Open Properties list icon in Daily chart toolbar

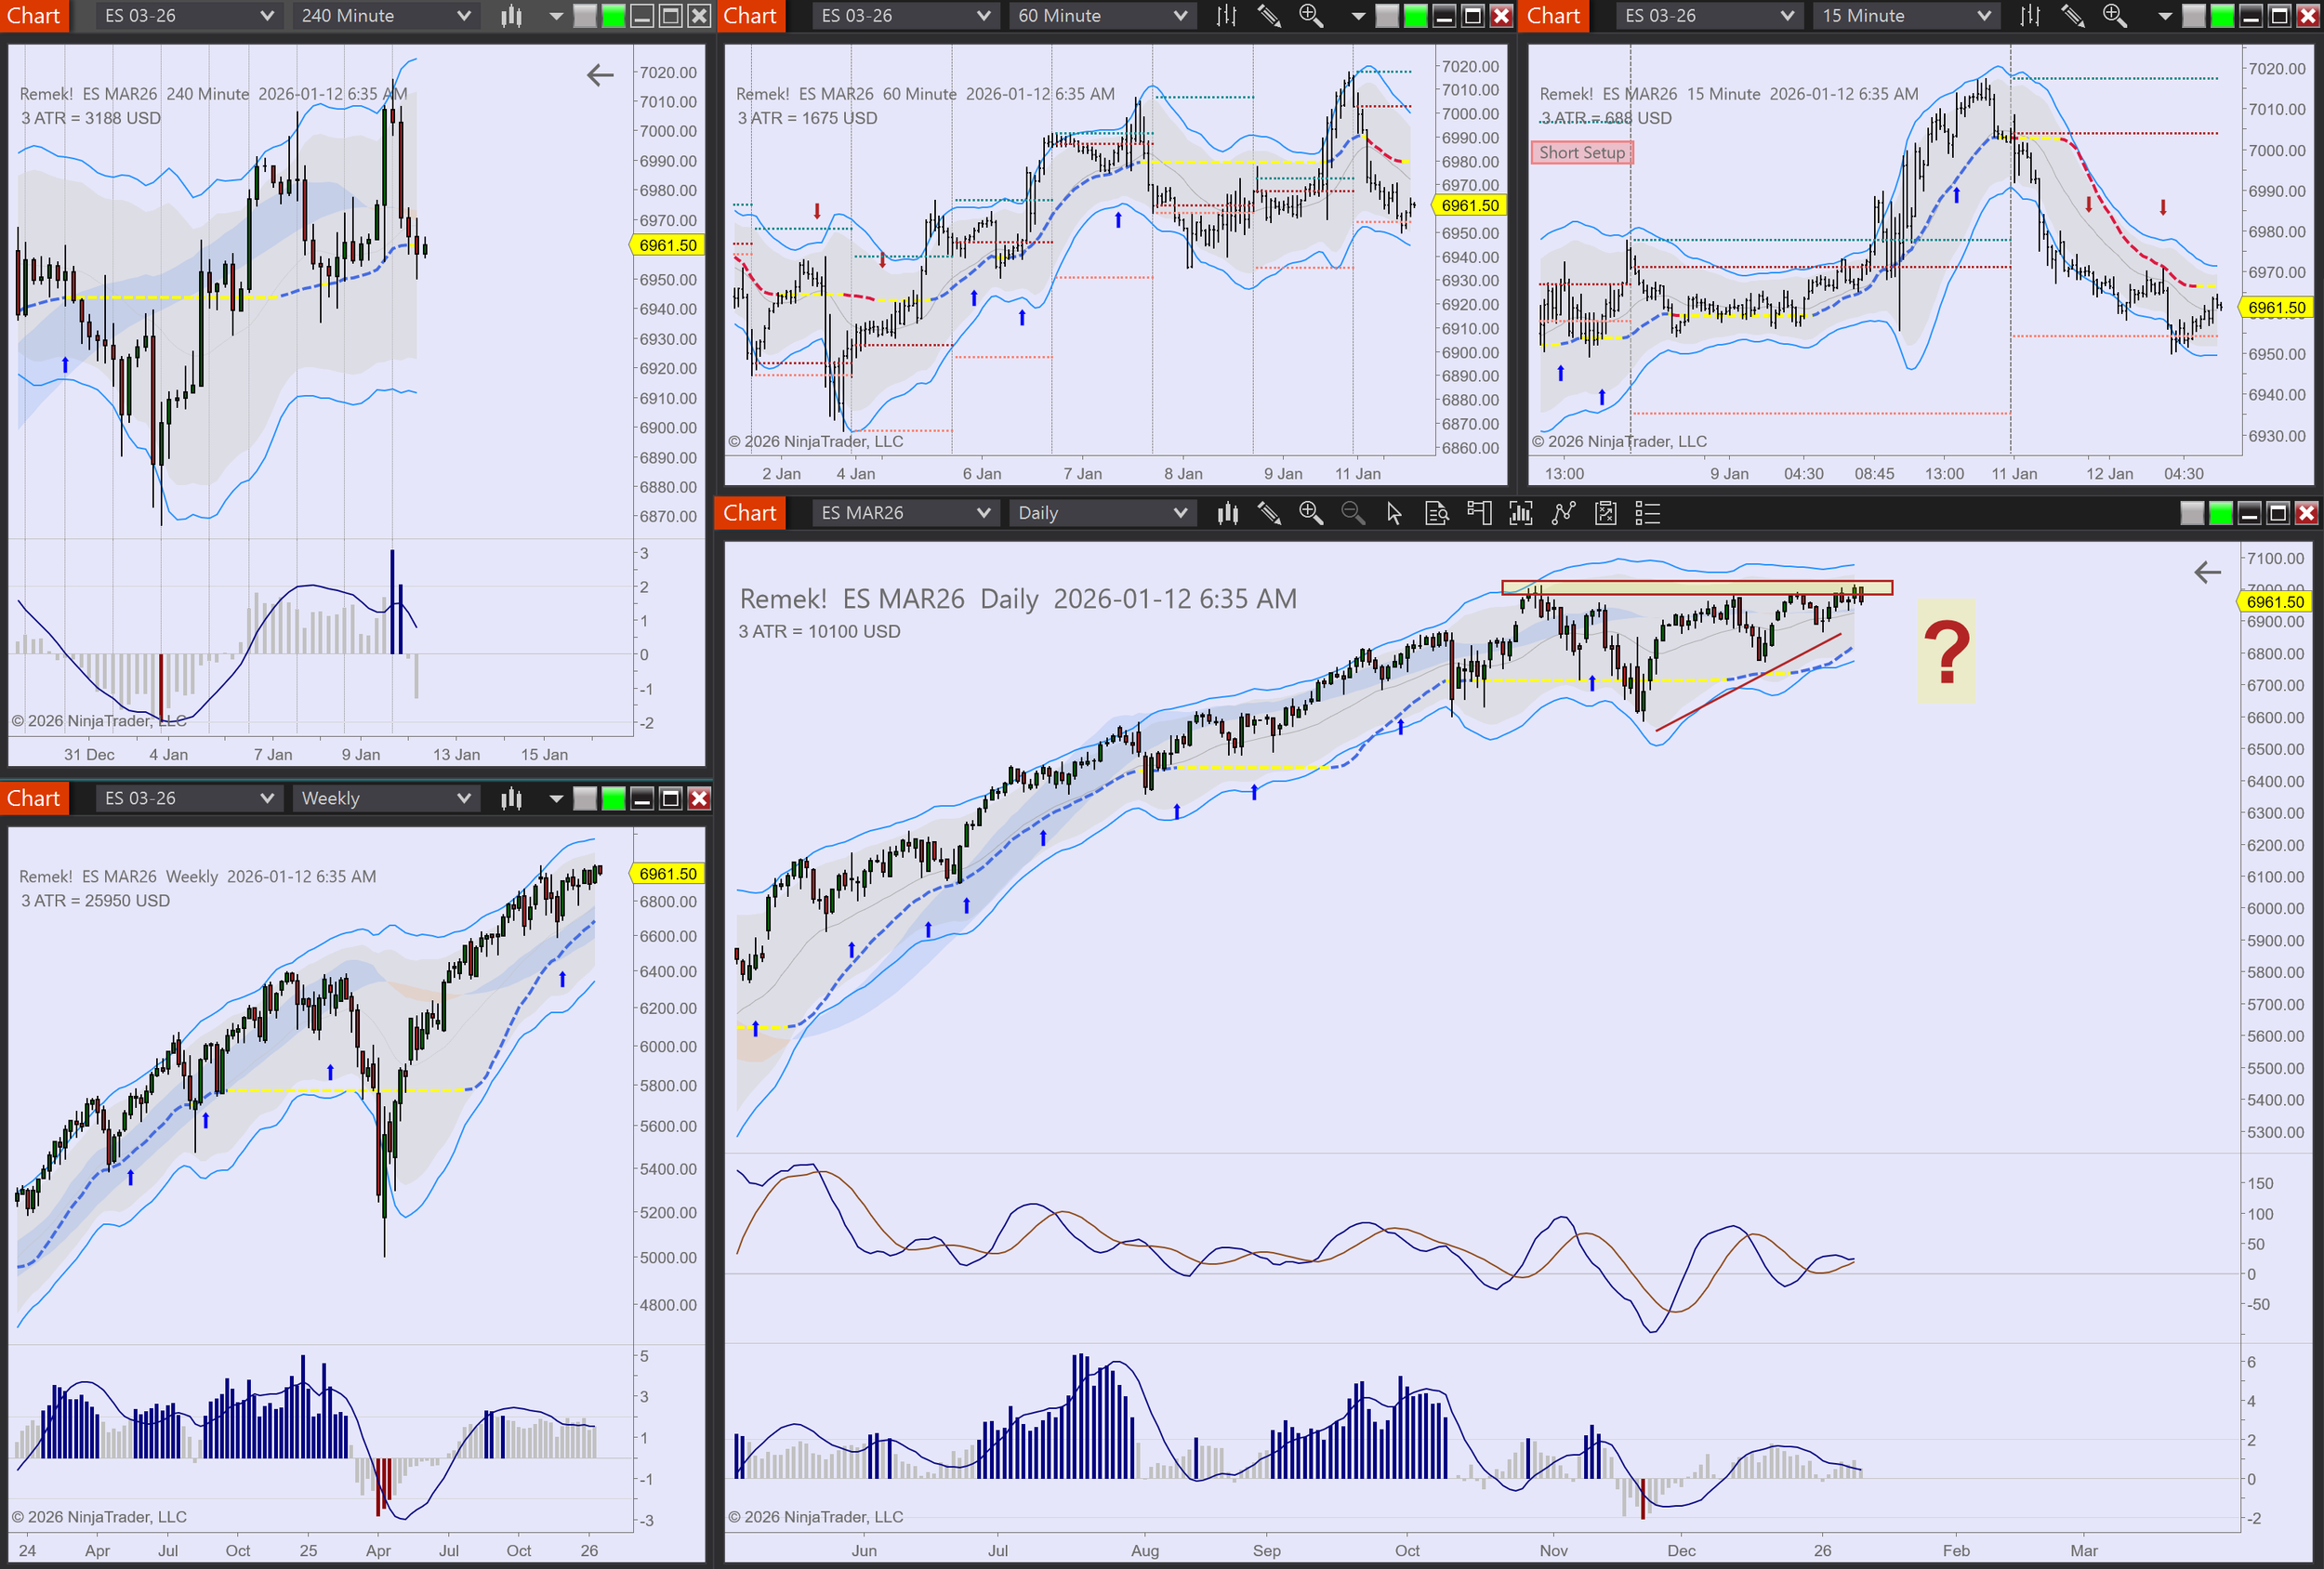click(x=1647, y=513)
